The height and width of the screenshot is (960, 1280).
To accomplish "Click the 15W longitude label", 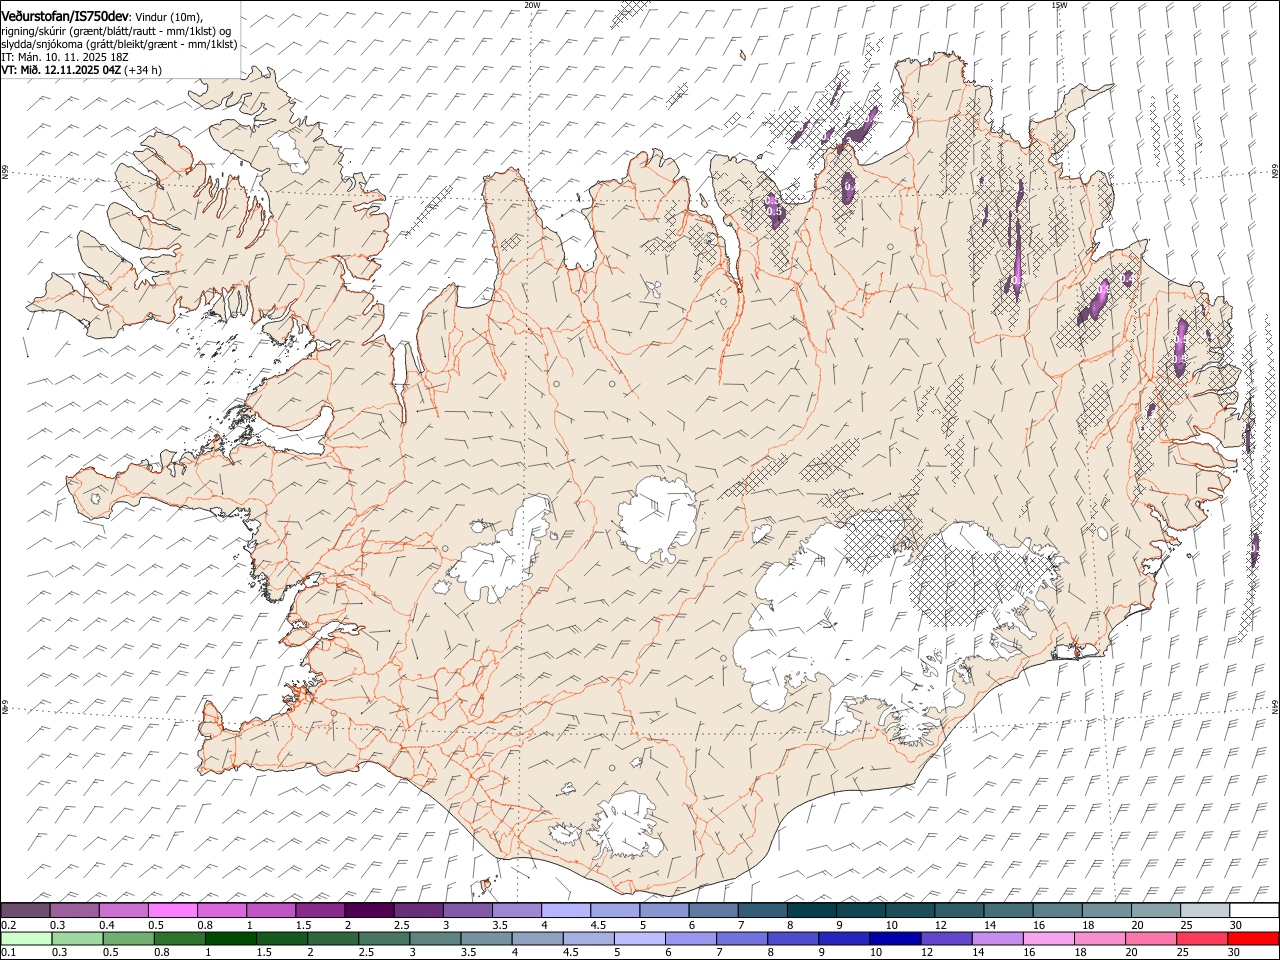I will coord(1059,5).
